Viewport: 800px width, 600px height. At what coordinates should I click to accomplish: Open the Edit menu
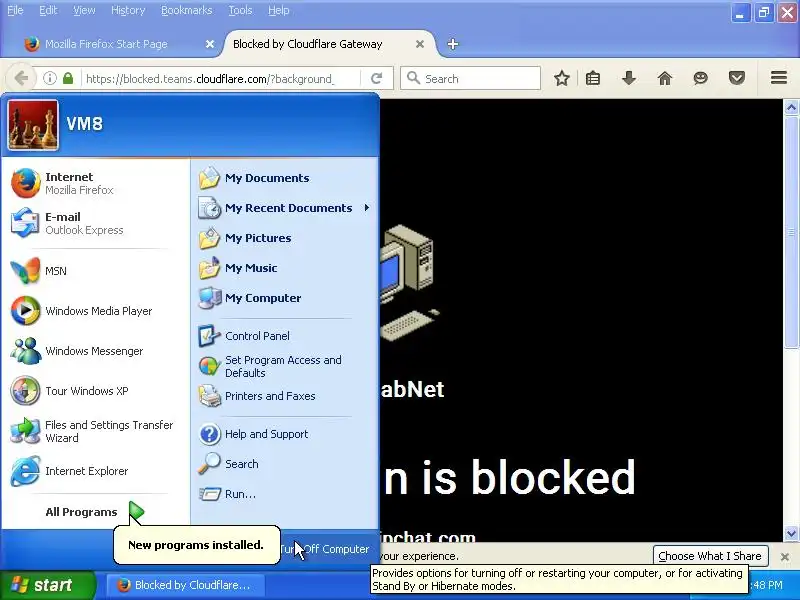(x=48, y=10)
